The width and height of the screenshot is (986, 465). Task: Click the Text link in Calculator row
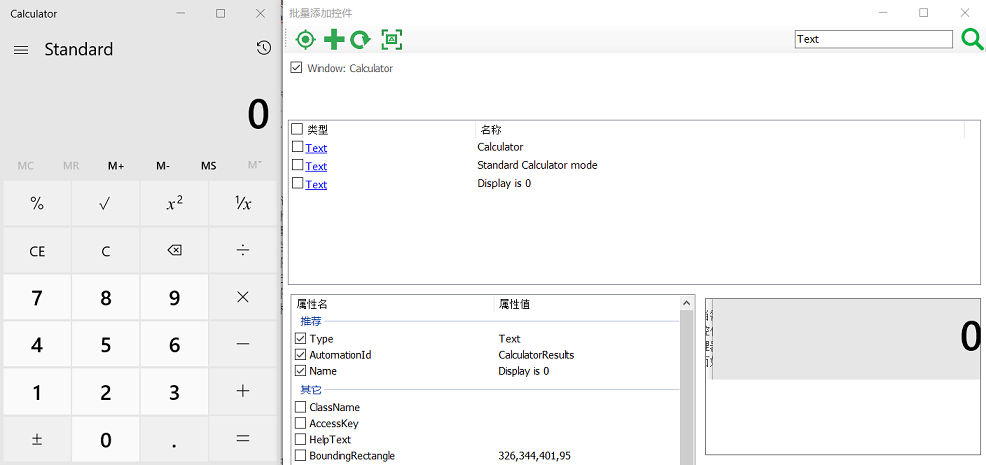[x=316, y=148]
